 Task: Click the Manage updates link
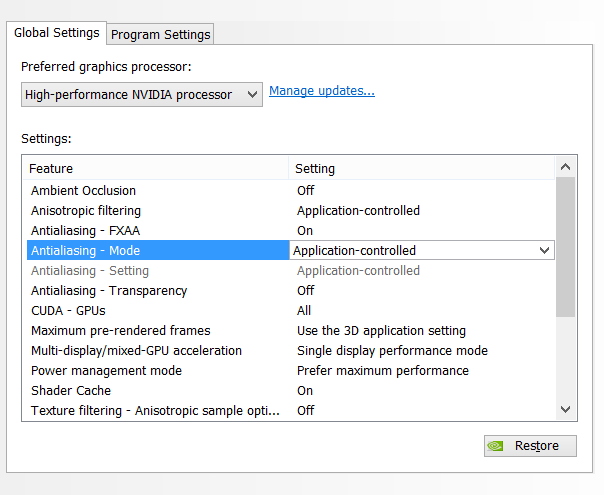[x=322, y=91]
